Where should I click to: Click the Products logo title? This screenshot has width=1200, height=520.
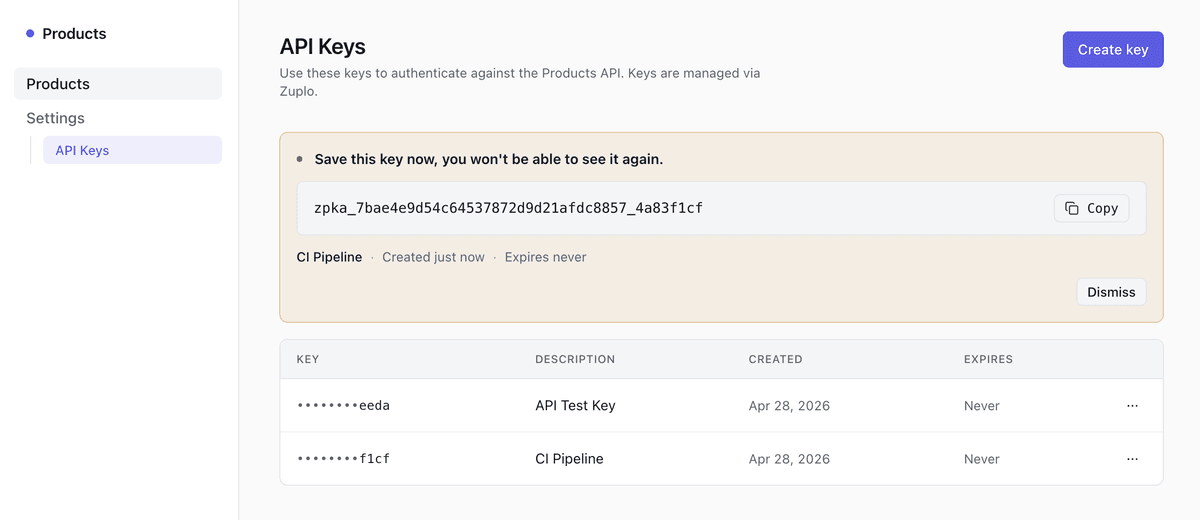74,34
